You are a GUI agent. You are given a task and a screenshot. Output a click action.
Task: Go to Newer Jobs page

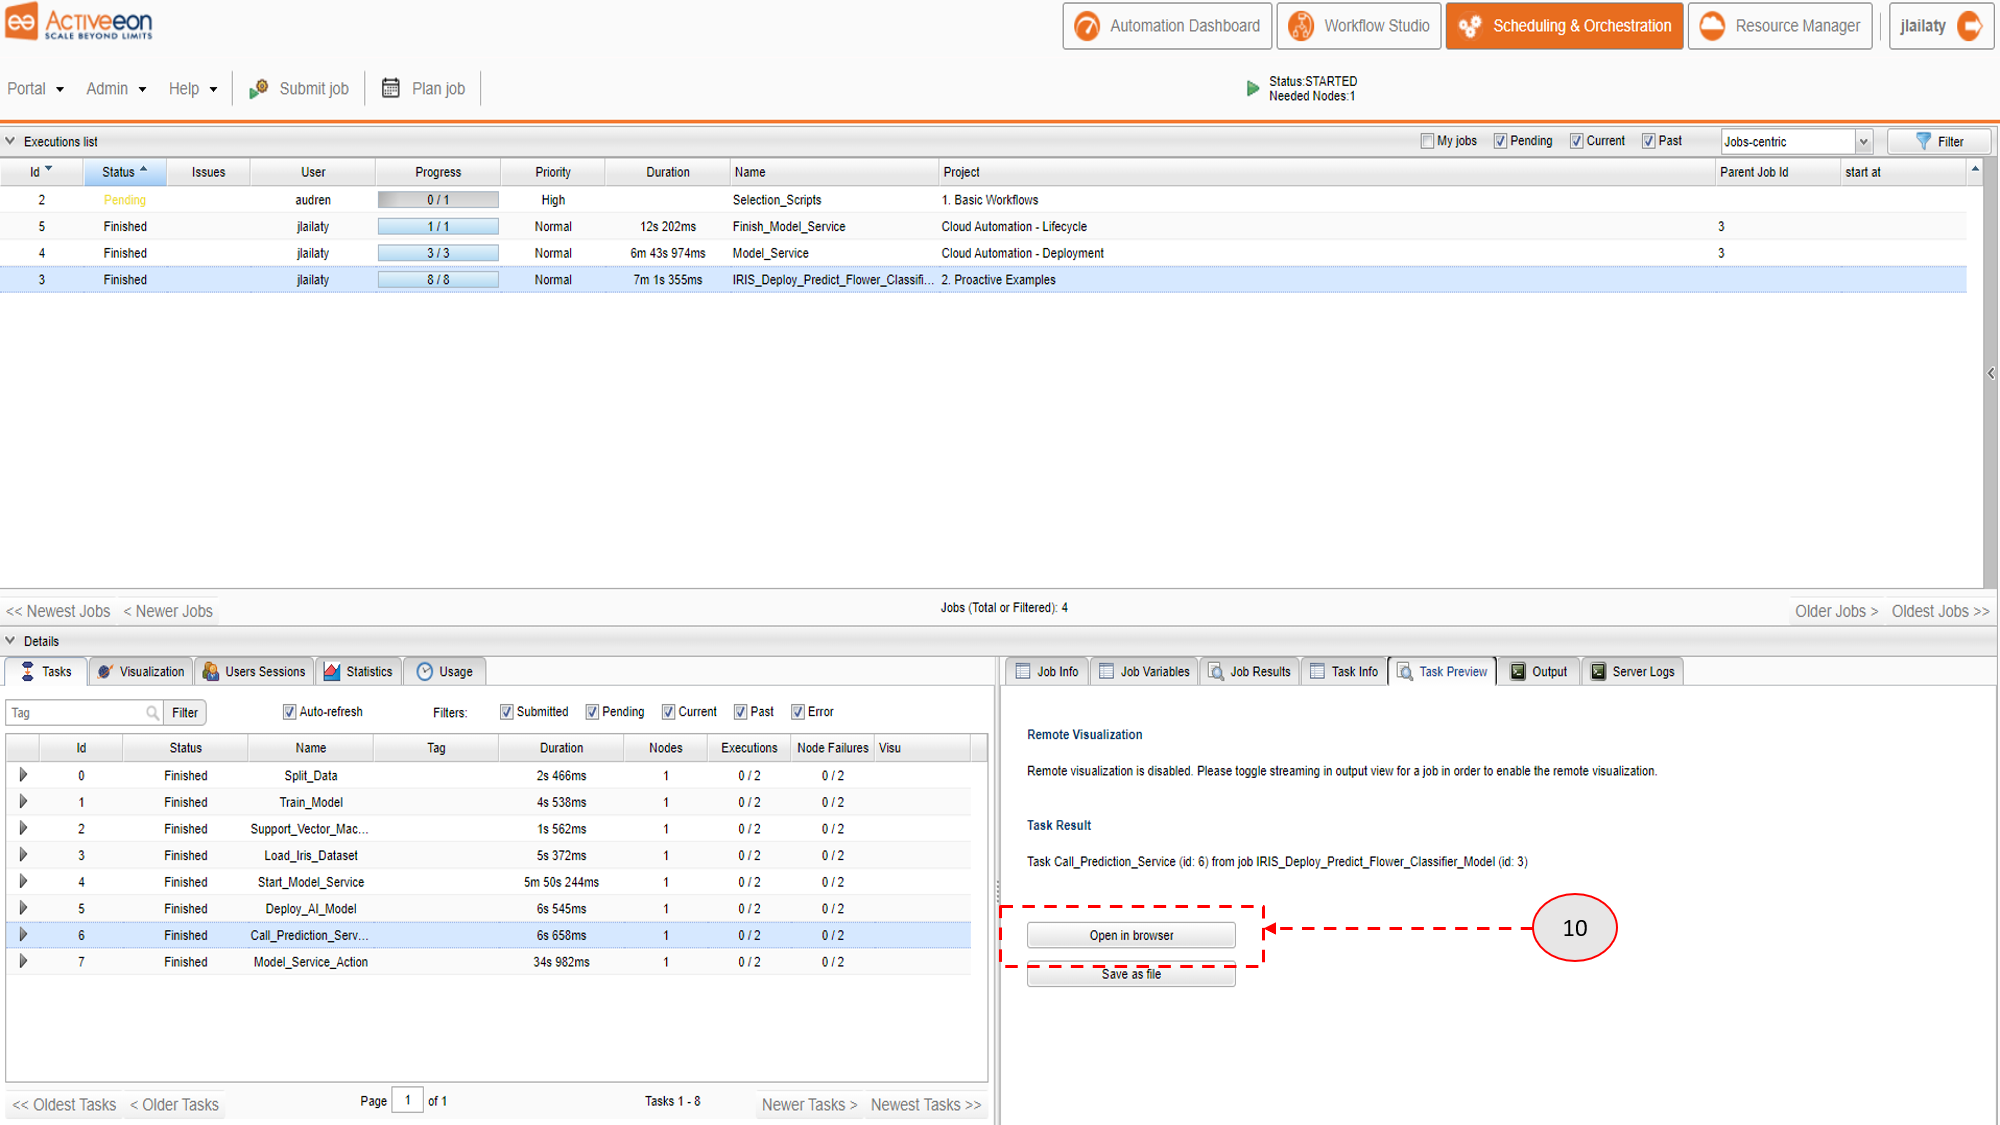[x=168, y=611]
